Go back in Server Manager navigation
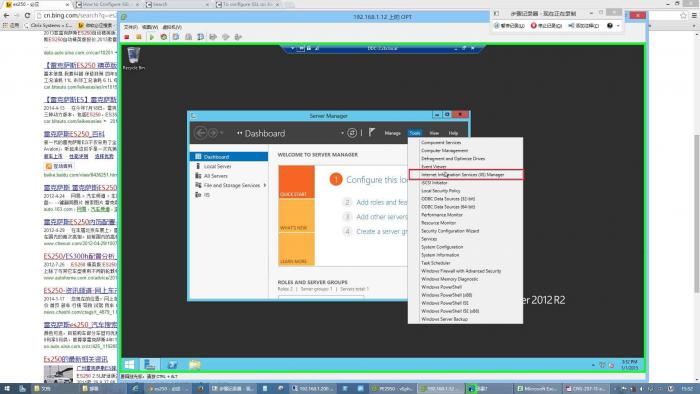 click(201, 133)
